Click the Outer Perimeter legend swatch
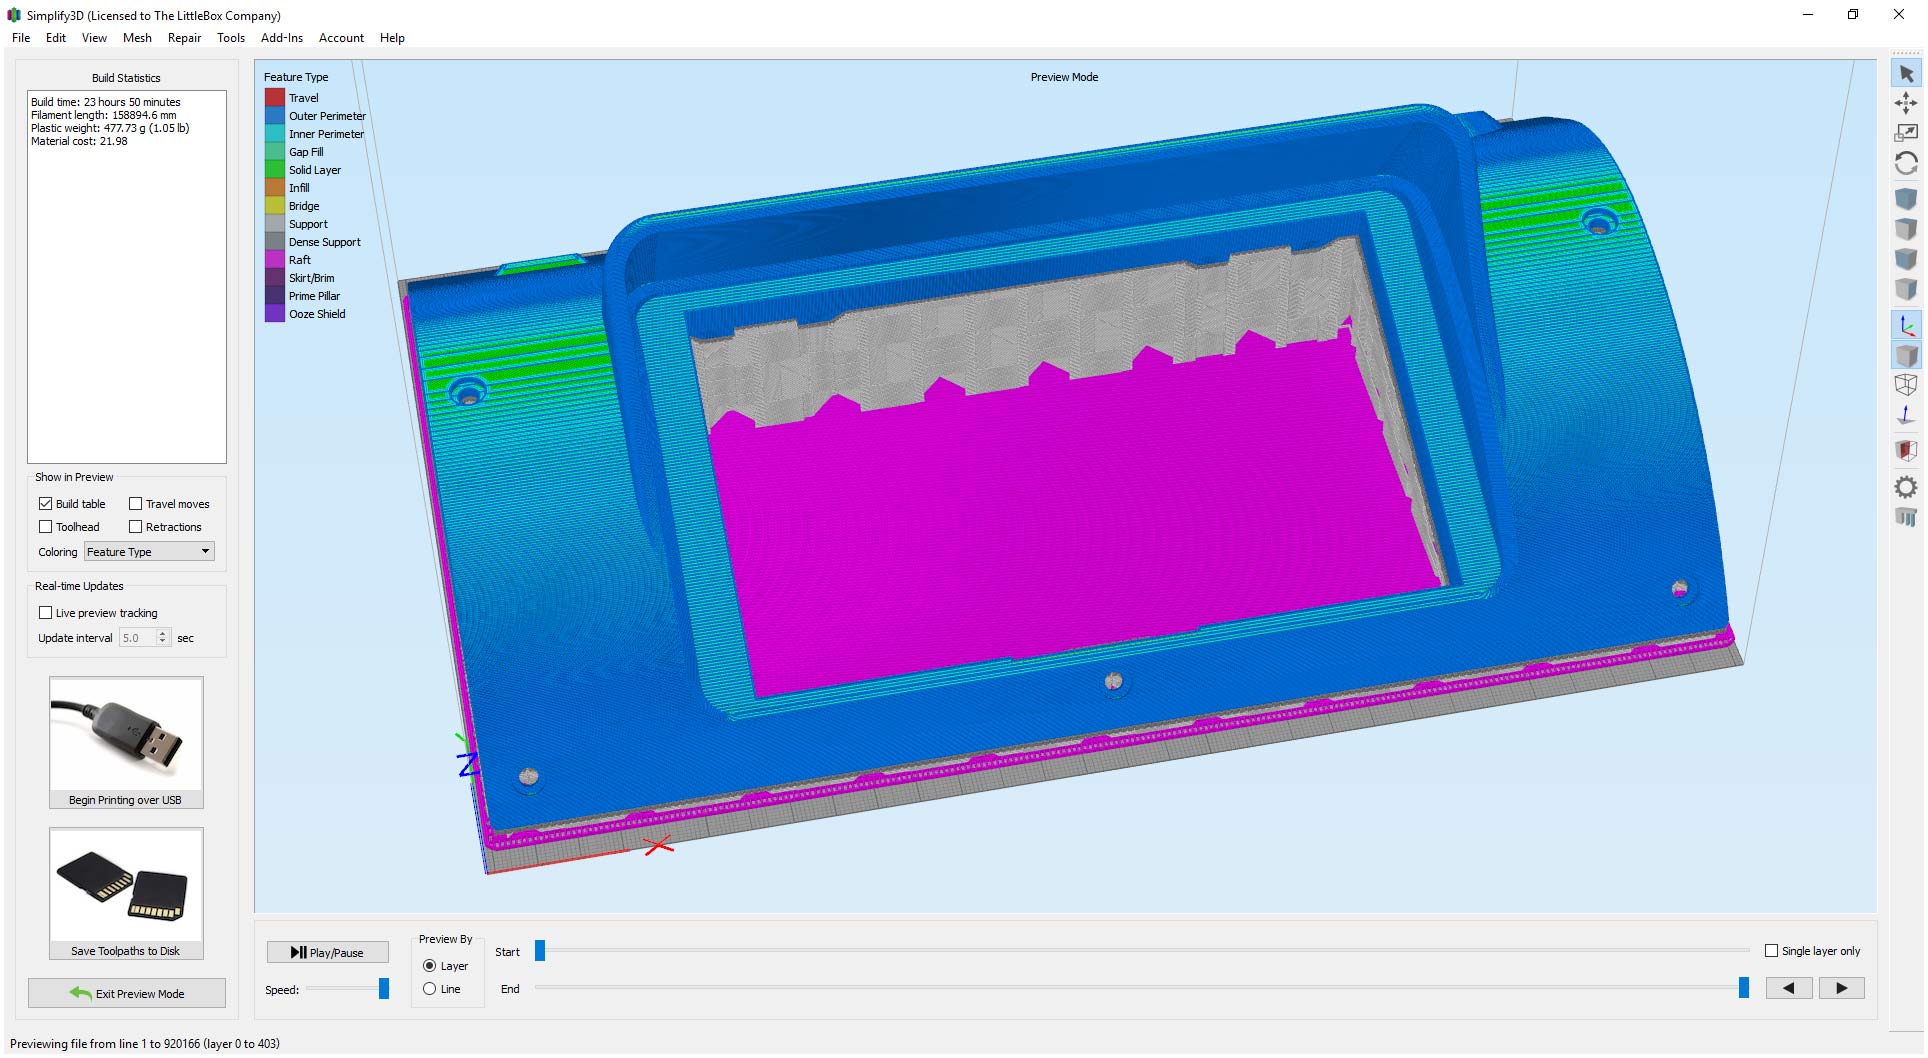Viewport: 1928px width, 1058px height. coord(275,116)
